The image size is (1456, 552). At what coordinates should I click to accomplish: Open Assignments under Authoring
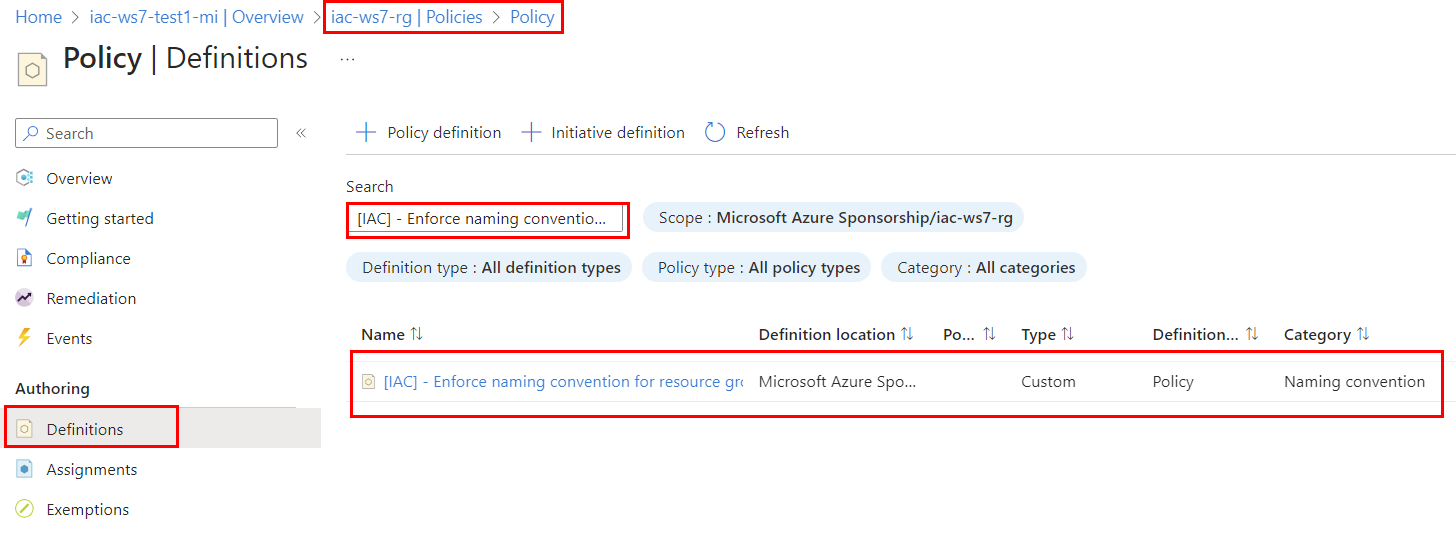click(x=92, y=469)
